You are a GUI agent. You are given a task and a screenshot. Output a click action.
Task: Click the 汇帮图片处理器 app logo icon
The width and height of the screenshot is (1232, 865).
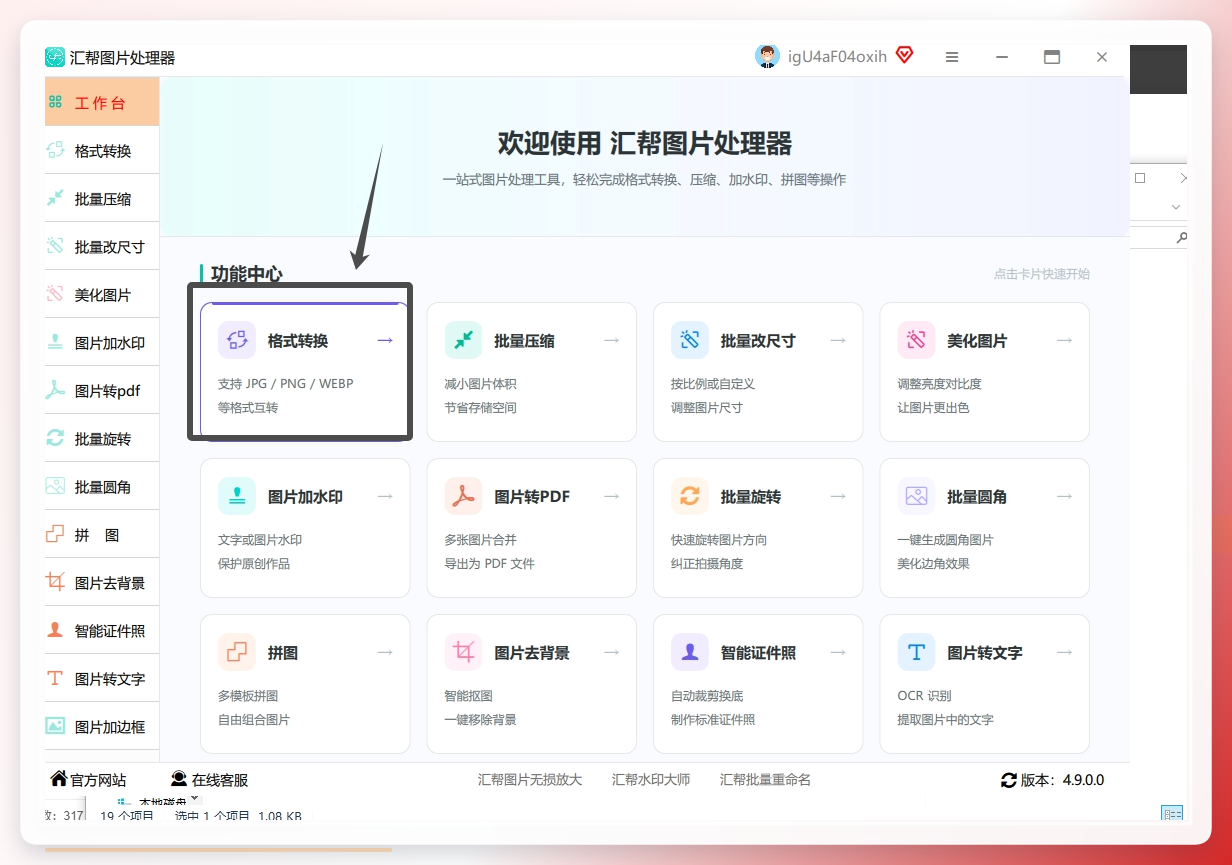coord(55,57)
